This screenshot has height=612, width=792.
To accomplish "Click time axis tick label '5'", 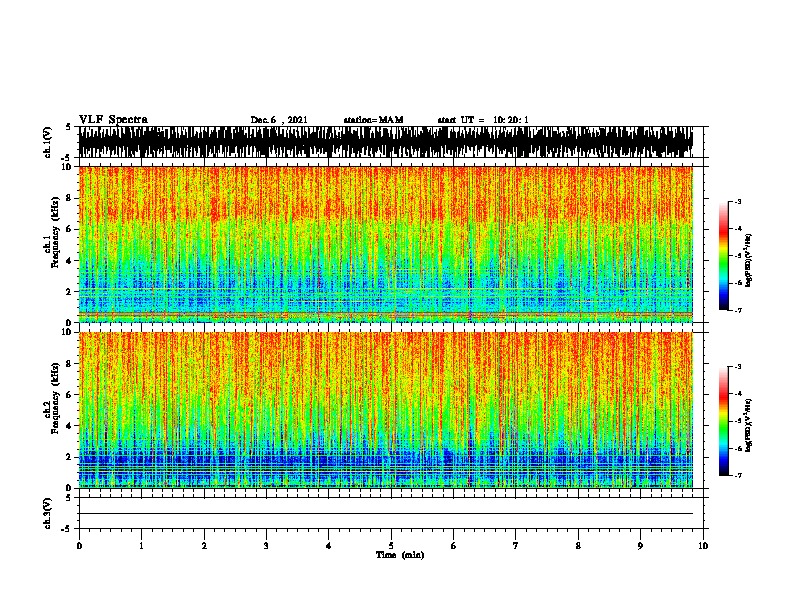I will 391,545.
